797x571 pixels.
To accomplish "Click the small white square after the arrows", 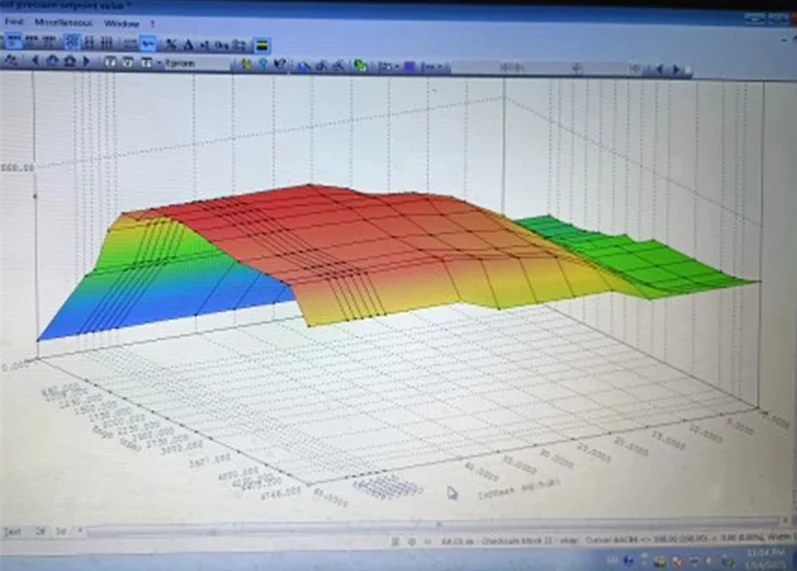I will 688,70.
